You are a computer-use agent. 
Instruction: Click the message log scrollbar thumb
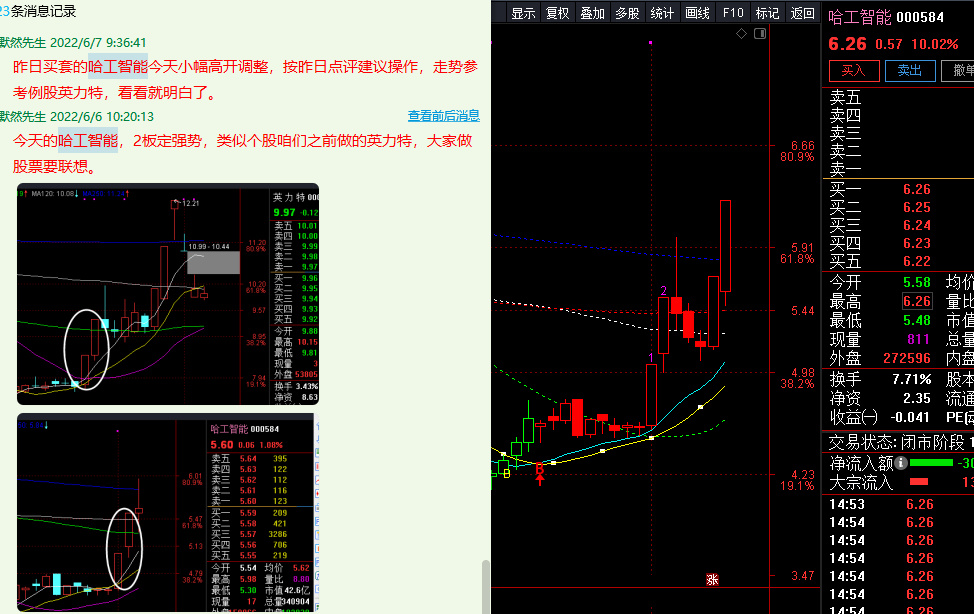[486, 586]
